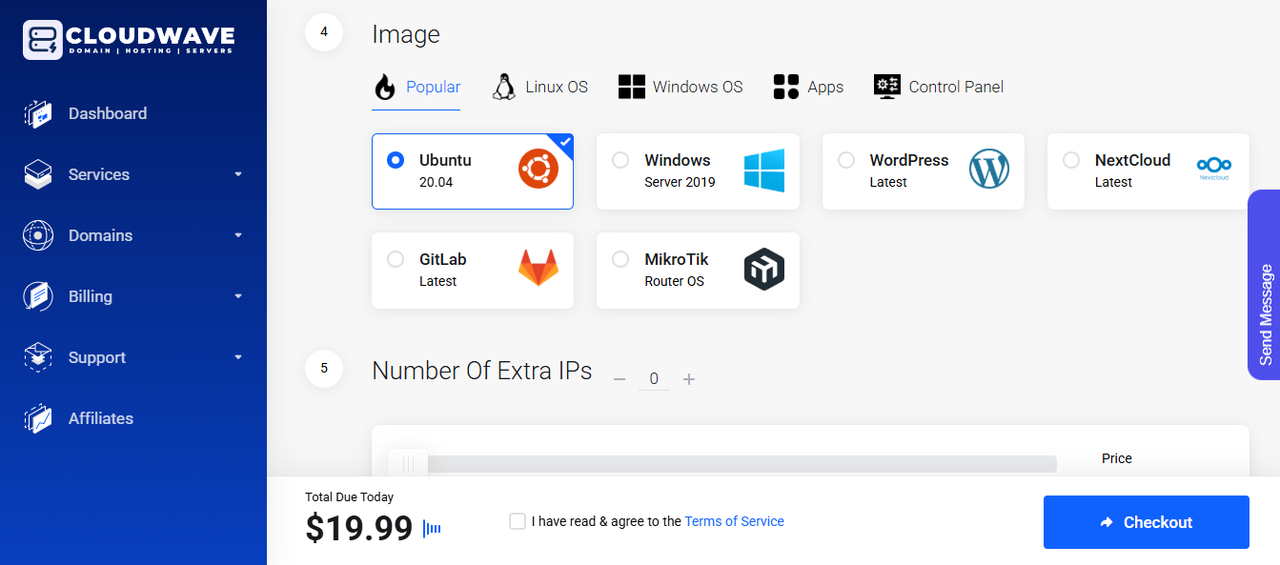The width and height of the screenshot is (1280, 565).
Task: Click the Windows OS tab logo
Action: click(x=631, y=87)
